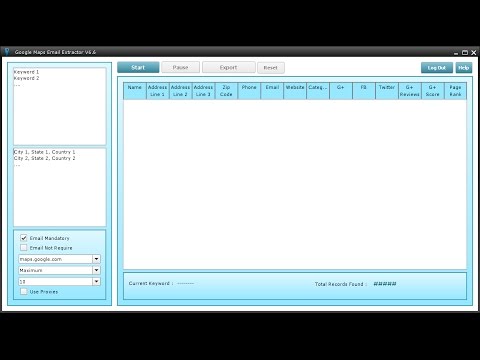Open the Help button

pyautogui.click(x=464, y=68)
